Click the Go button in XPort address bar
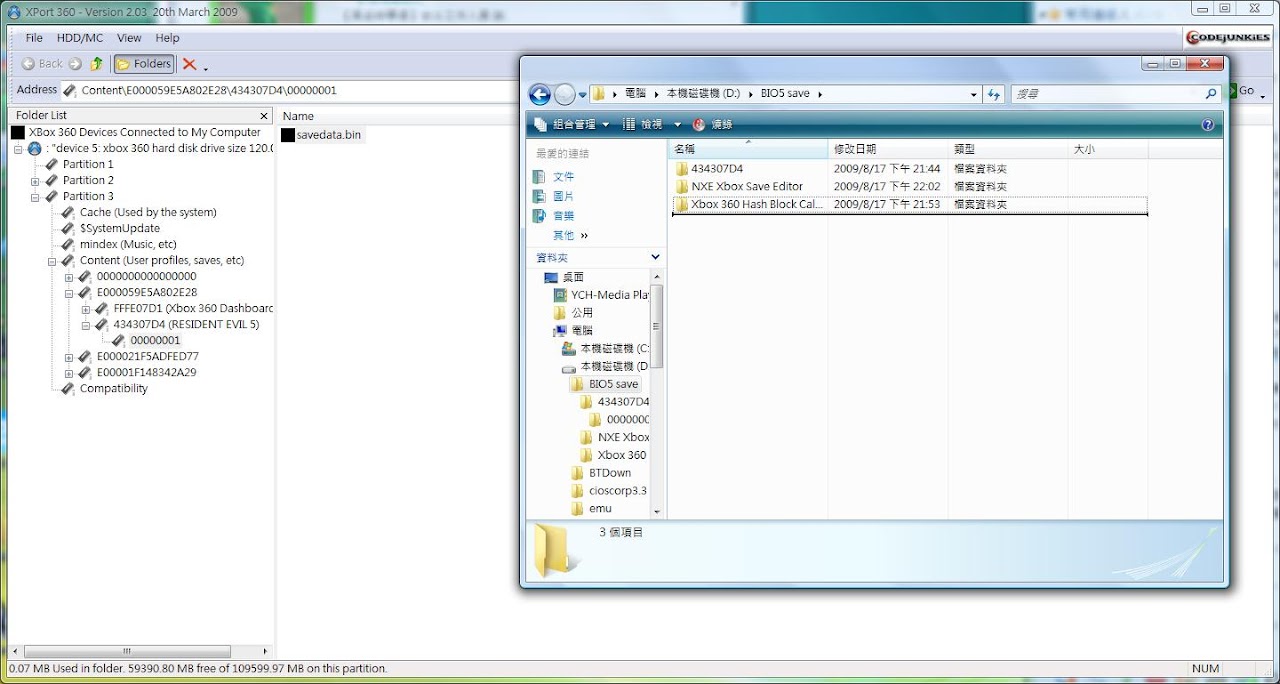Screen dimensions: 1280x684 point(1244,90)
